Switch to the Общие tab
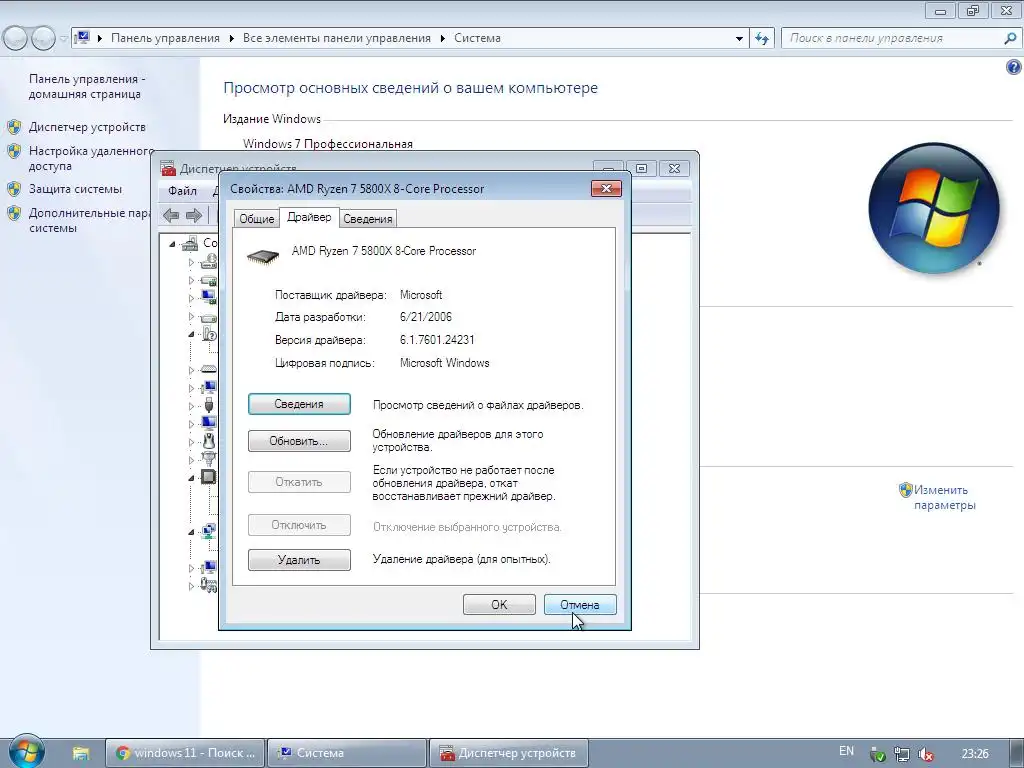Viewport: 1024px width, 768px height. (x=257, y=219)
